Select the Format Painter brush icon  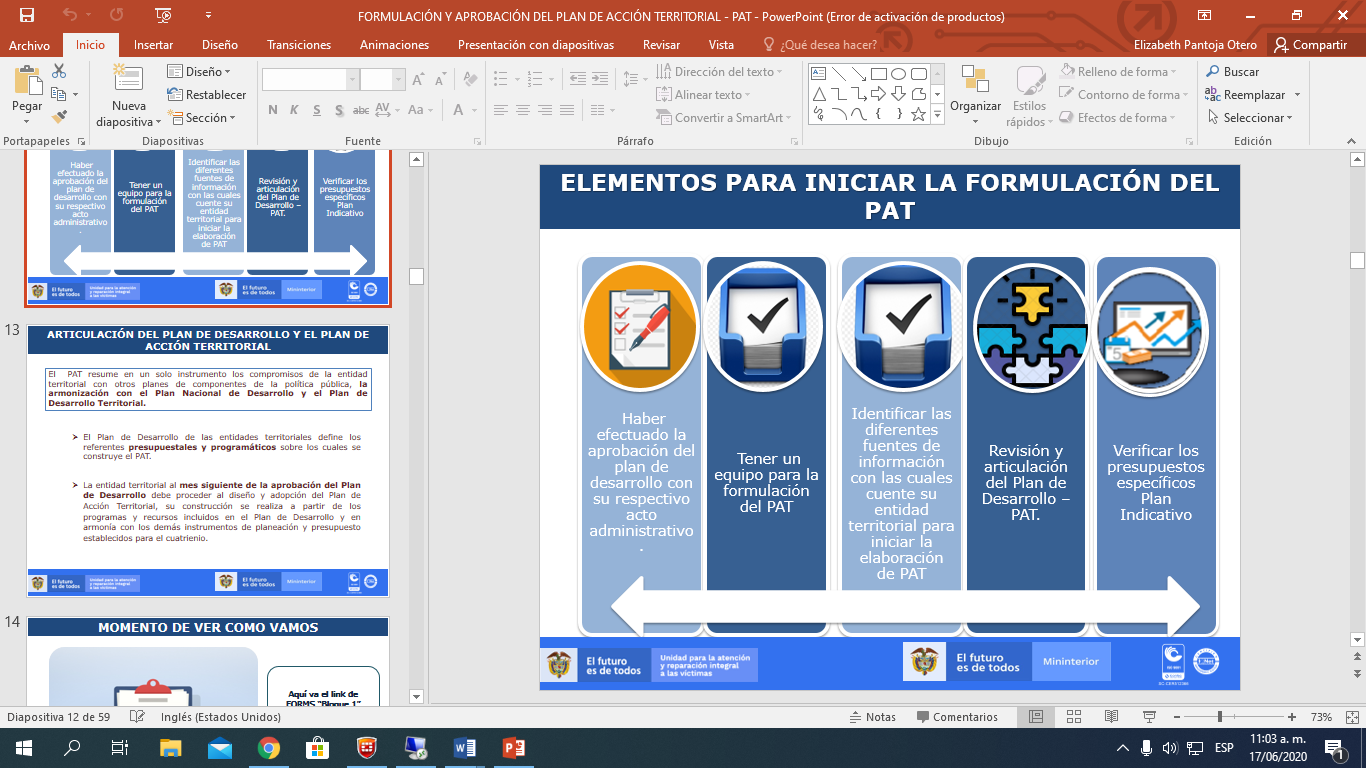[59, 117]
